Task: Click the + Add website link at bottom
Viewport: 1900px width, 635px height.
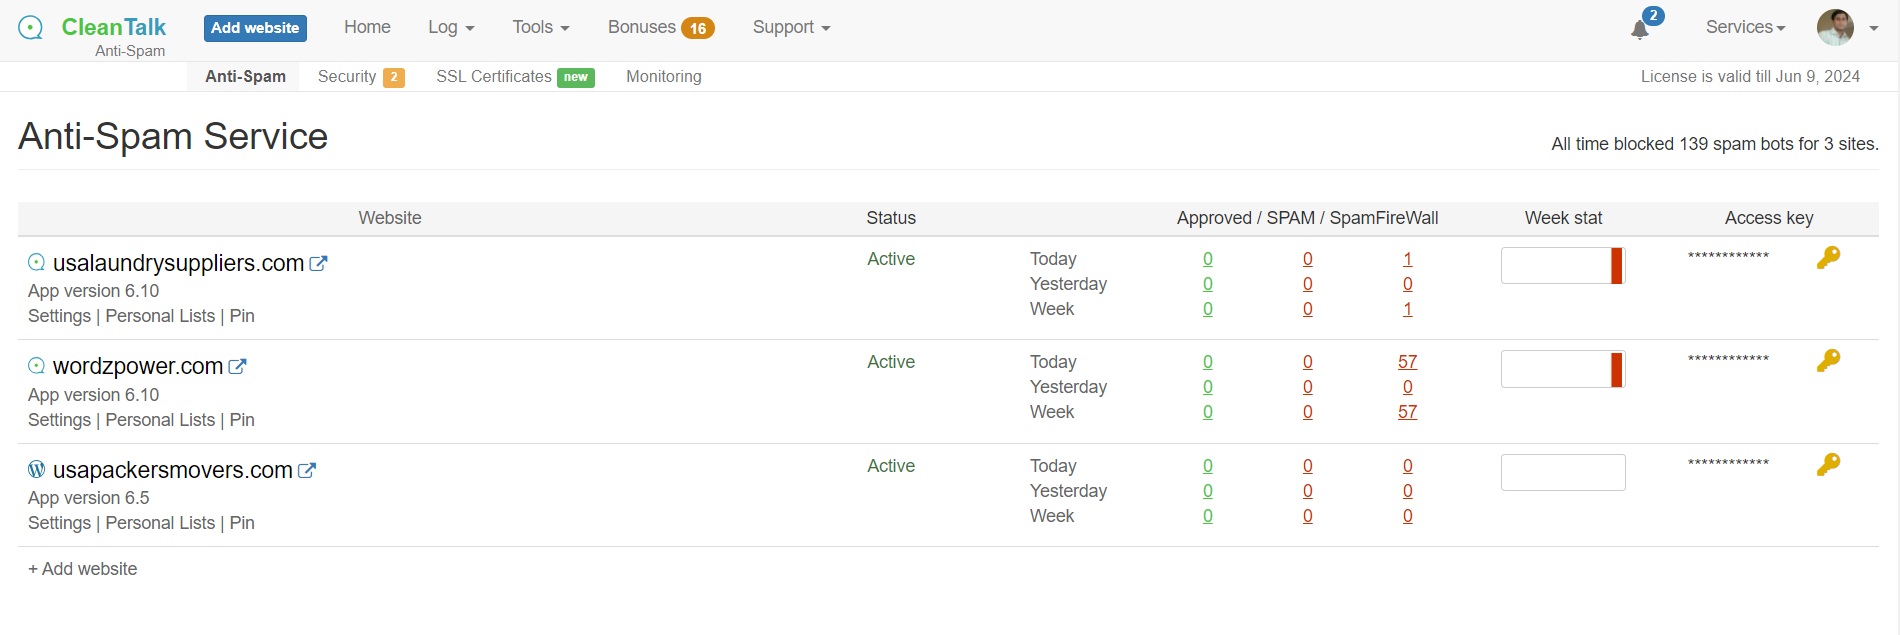Action: click(x=82, y=569)
